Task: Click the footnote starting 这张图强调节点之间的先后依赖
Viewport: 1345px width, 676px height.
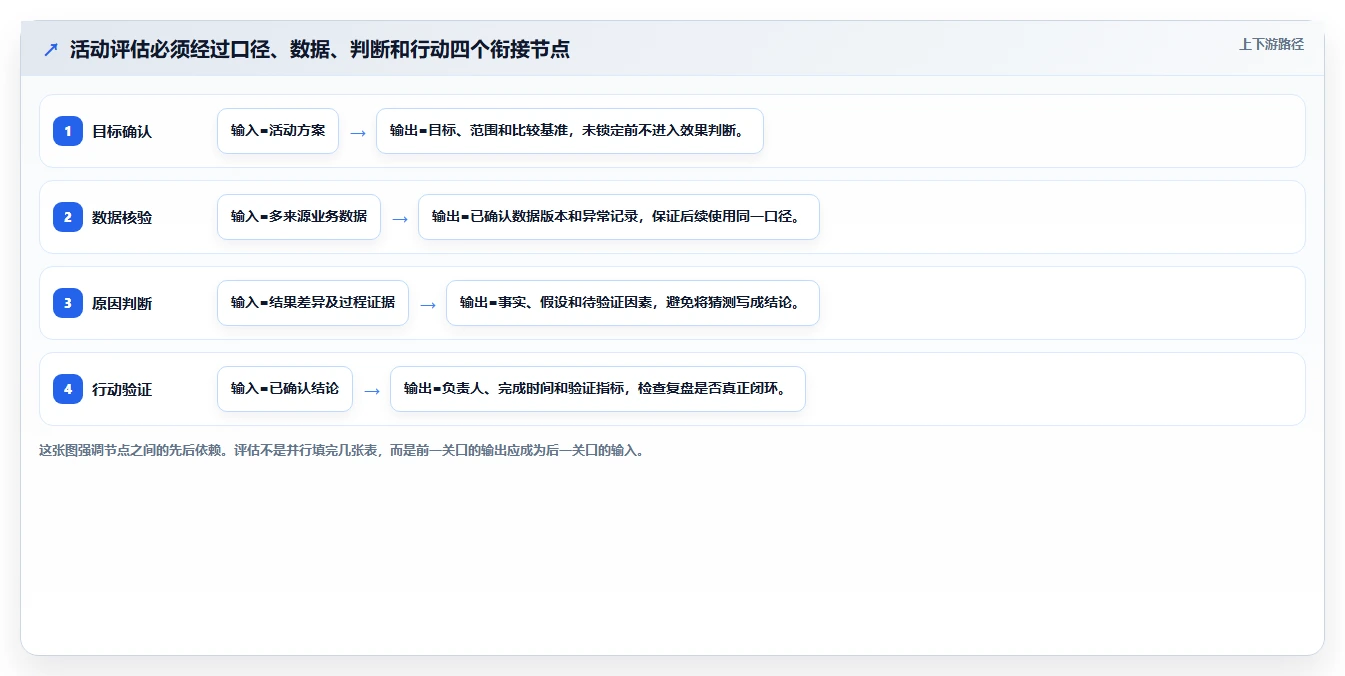Action: 342,450
